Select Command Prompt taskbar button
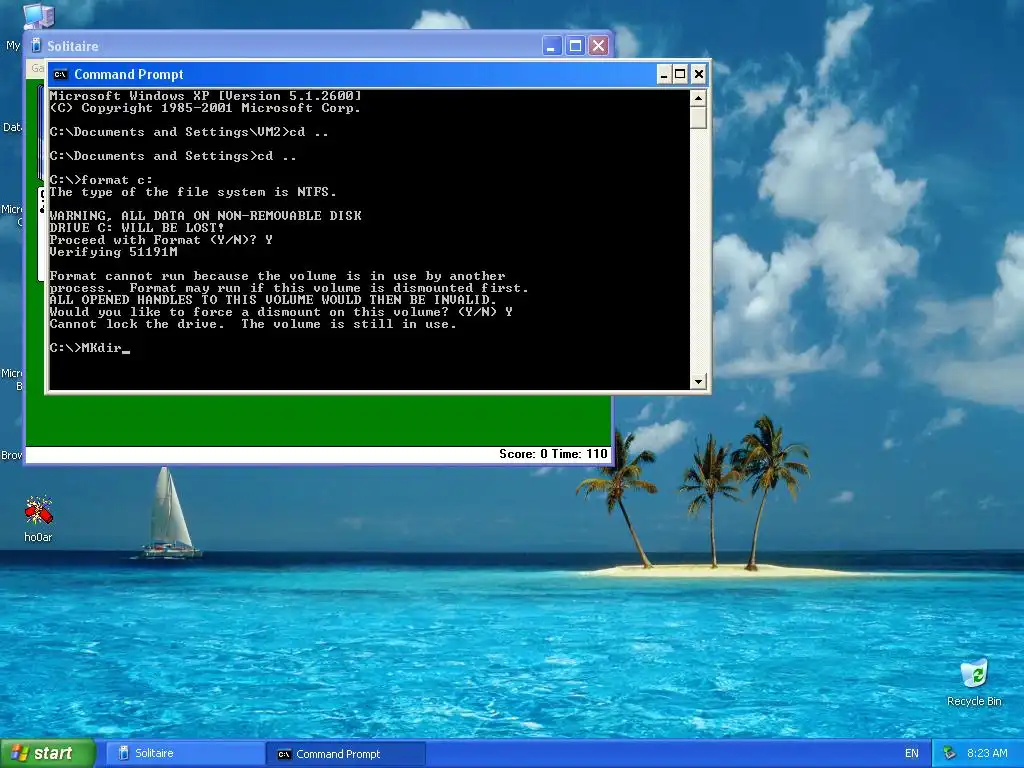 pos(346,754)
